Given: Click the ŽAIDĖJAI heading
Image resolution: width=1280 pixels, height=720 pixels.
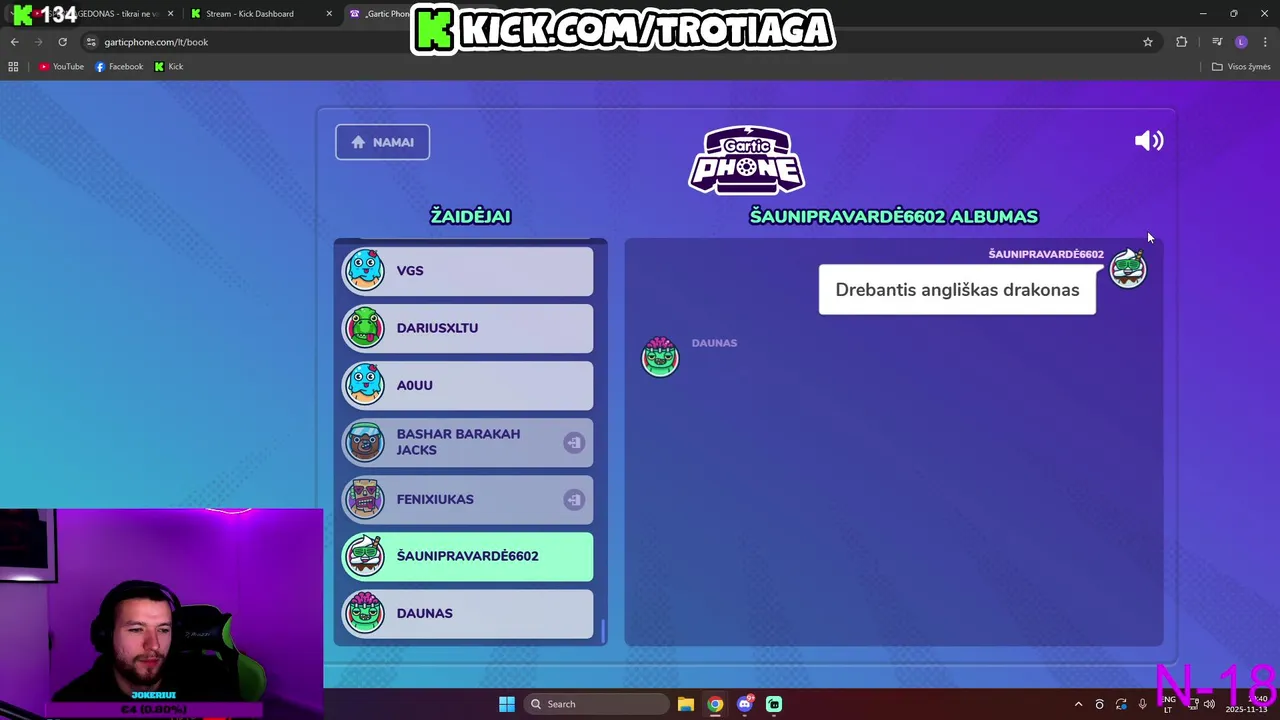Looking at the screenshot, I should (470, 216).
